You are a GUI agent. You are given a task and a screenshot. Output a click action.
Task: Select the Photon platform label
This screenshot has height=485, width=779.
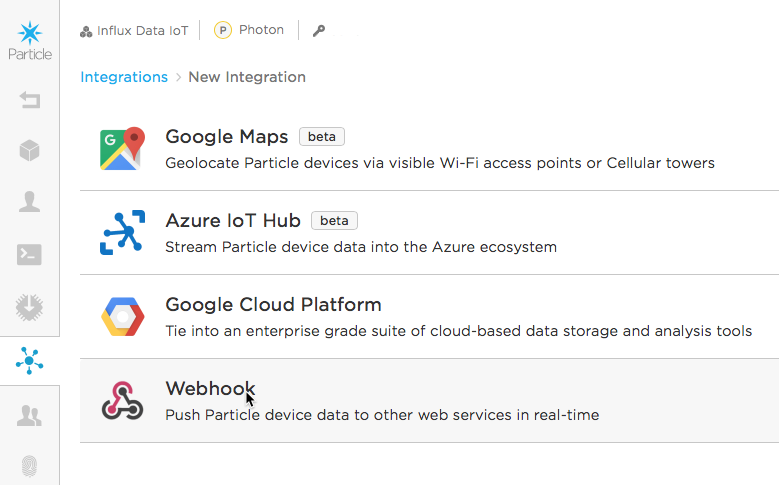click(249, 30)
